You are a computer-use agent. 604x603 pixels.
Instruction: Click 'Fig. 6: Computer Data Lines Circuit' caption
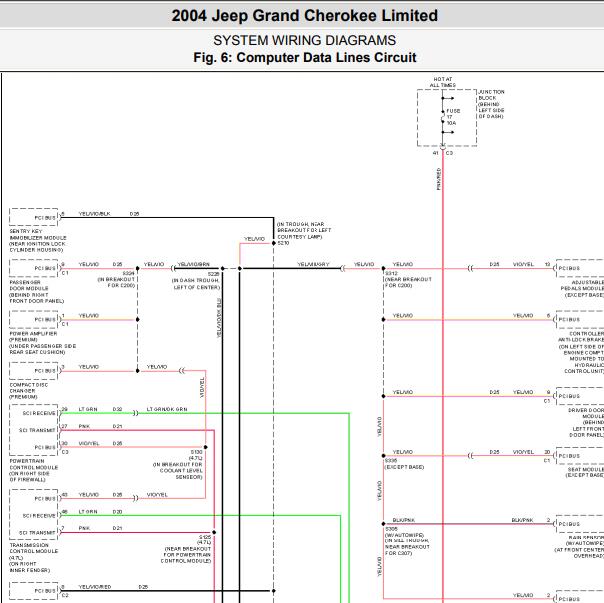304,57
